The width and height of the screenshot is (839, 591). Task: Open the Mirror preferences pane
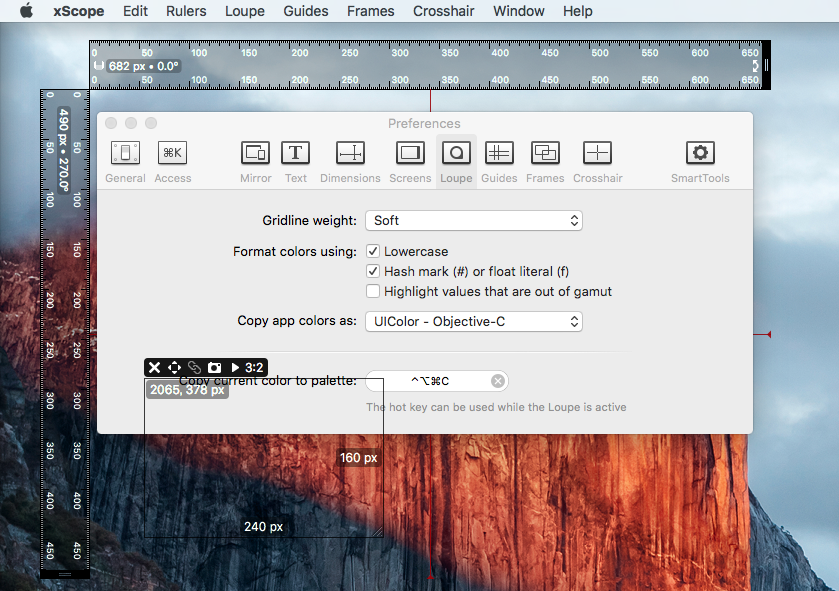tap(255, 162)
